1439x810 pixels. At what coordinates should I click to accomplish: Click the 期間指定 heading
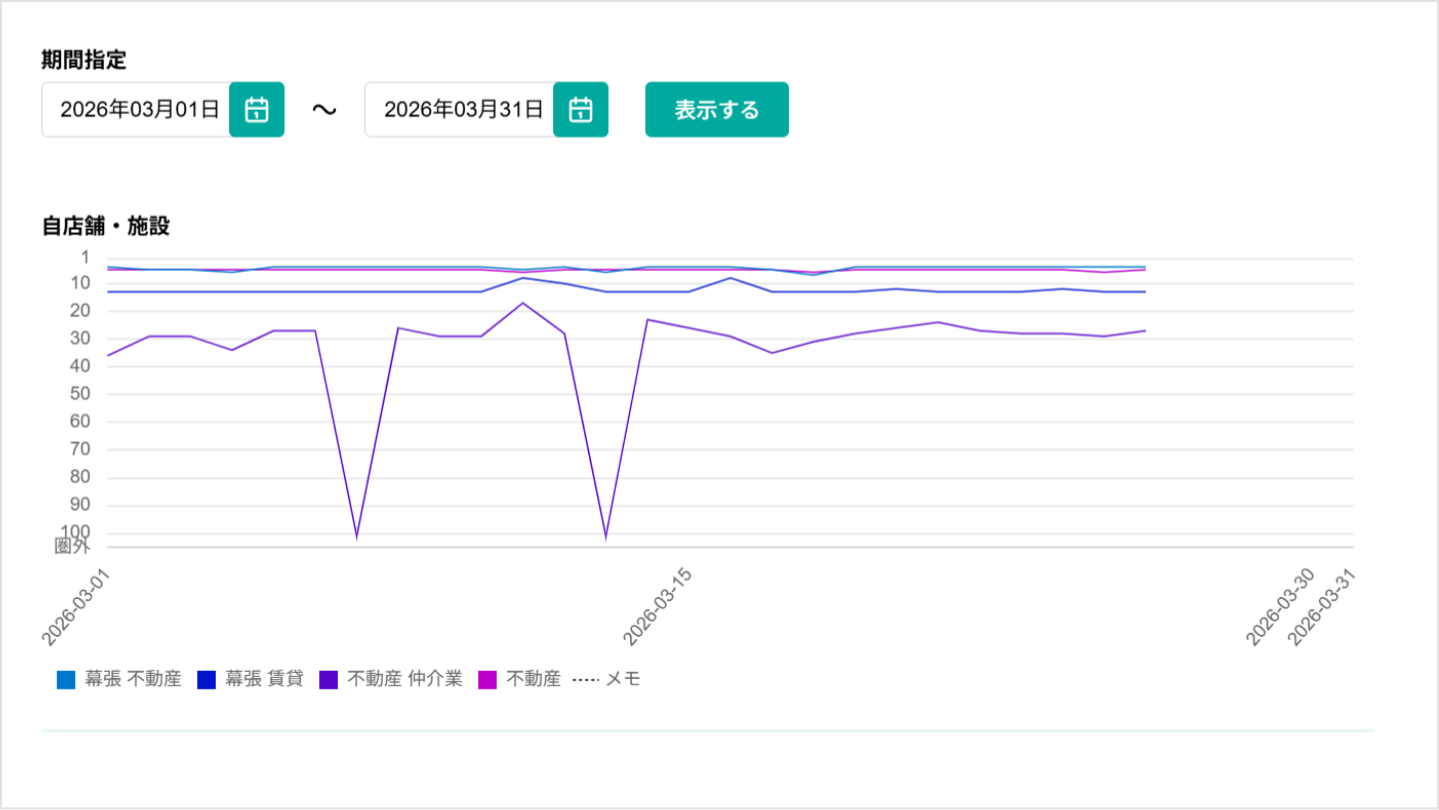(x=84, y=59)
